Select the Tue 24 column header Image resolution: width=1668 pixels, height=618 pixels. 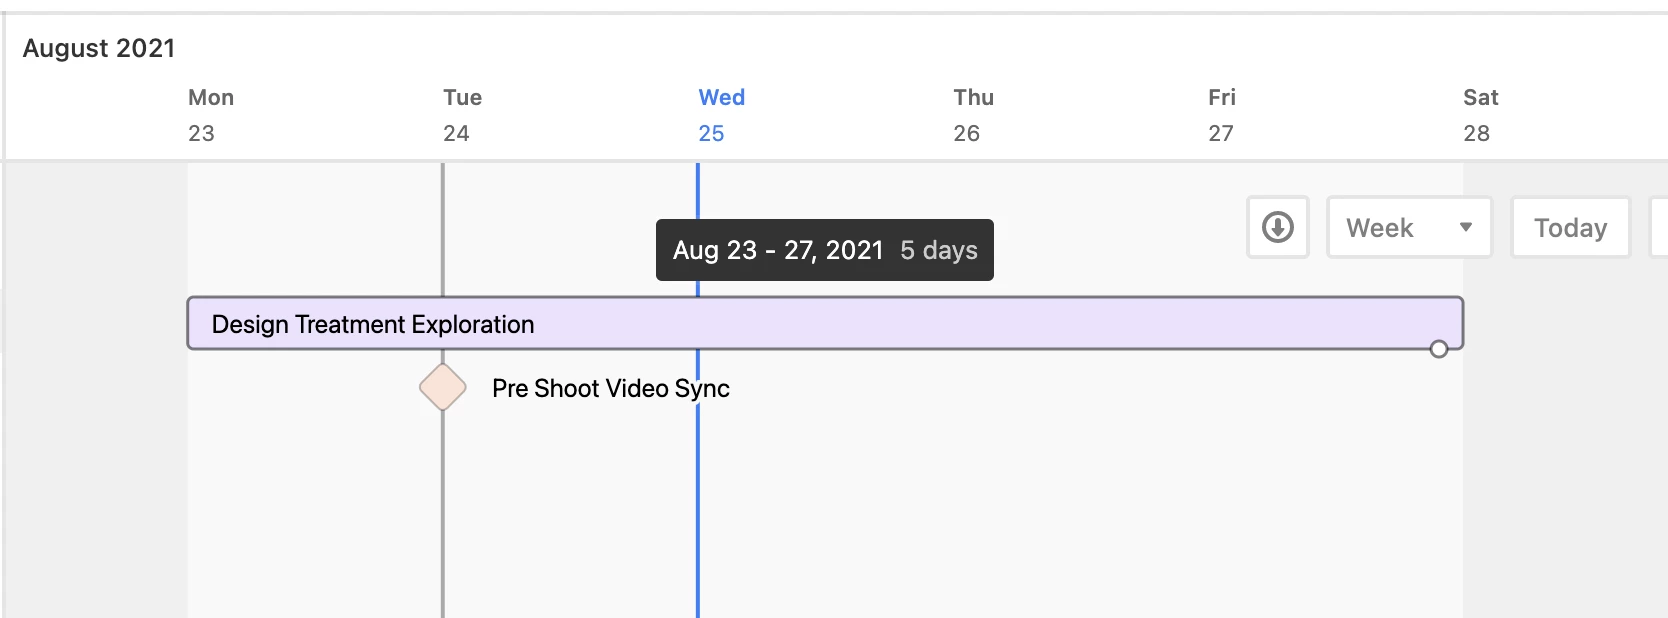click(462, 115)
